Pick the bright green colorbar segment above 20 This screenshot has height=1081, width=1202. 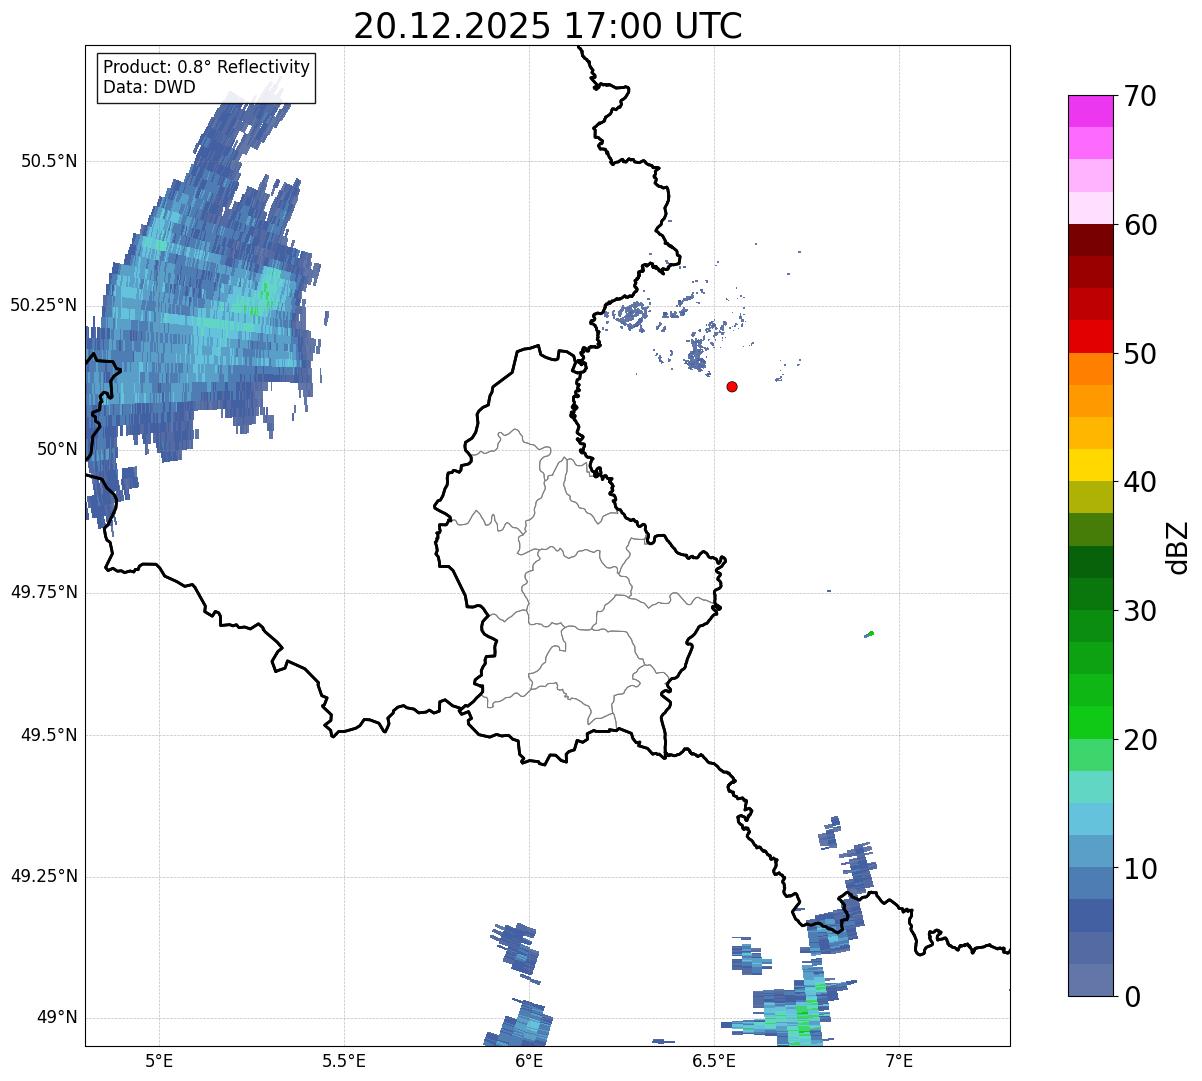(x=1090, y=723)
